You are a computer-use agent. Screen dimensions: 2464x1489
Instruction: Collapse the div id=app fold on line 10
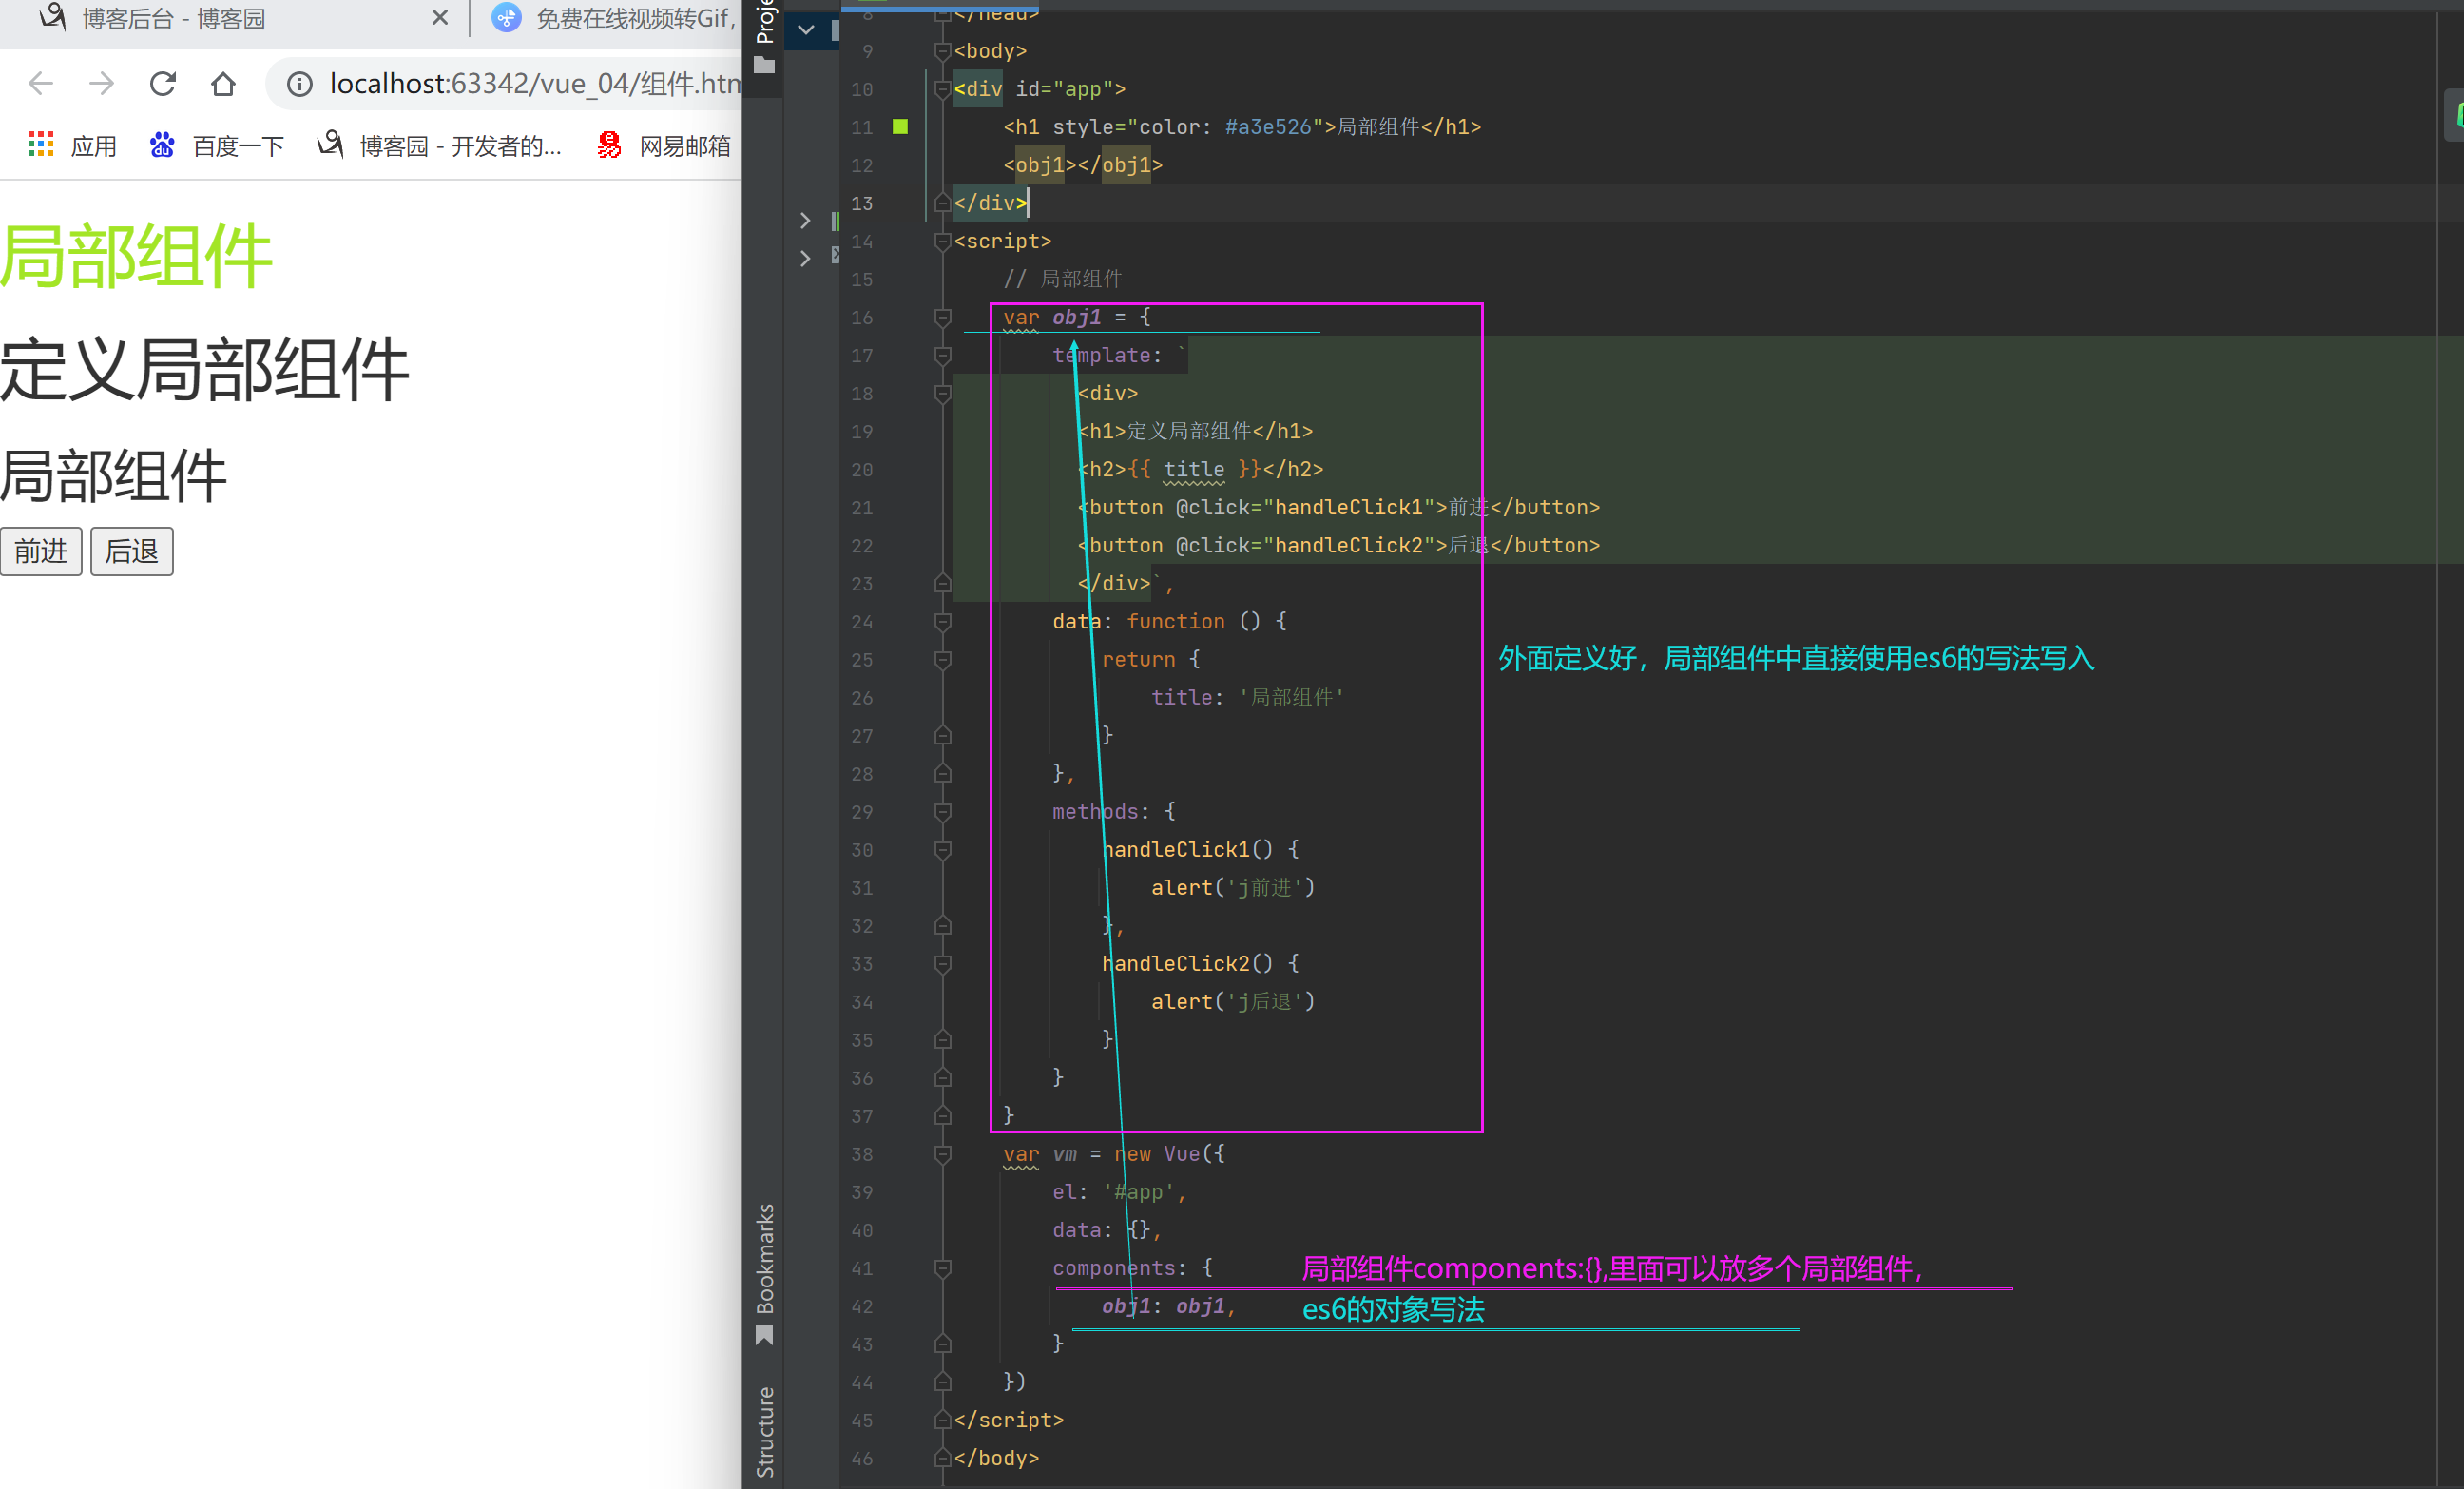click(941, 89)
